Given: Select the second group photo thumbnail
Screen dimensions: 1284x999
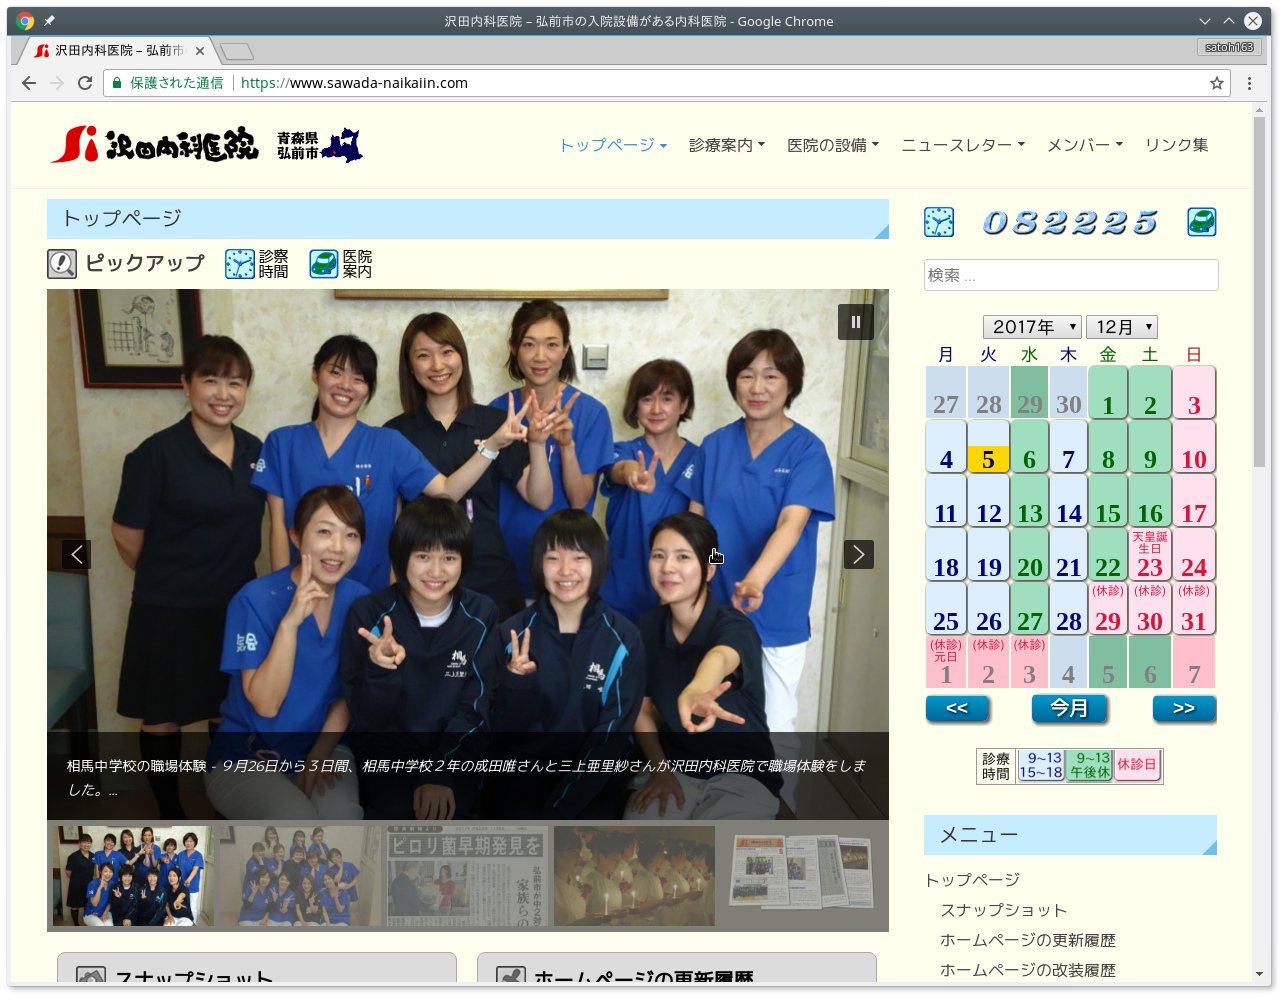Looking at the screenshot, I should coord(300,876).
